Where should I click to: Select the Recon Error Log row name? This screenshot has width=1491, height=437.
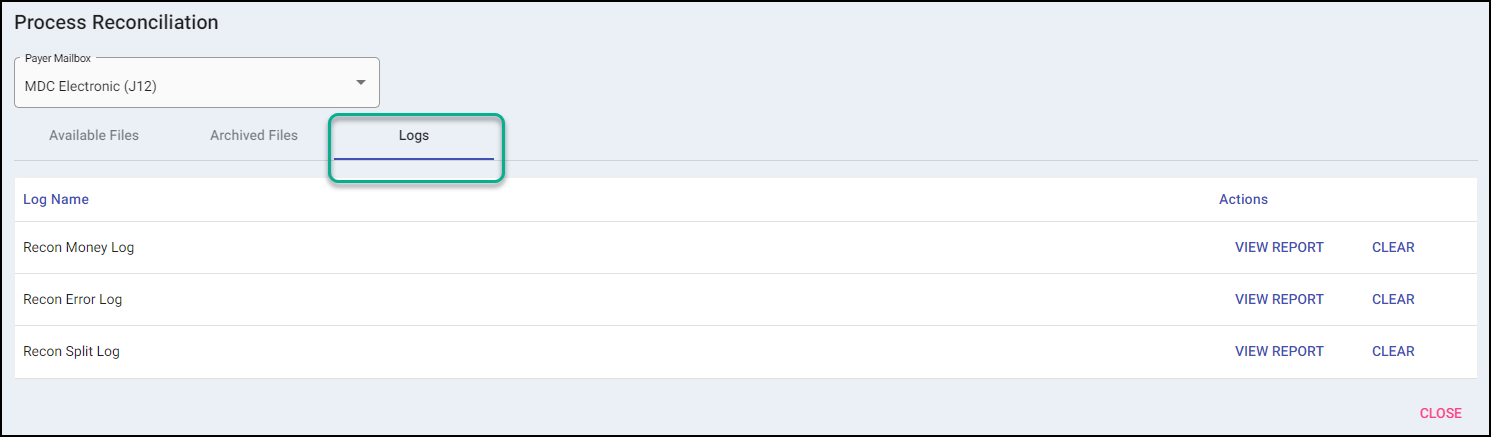pos(72,299)
